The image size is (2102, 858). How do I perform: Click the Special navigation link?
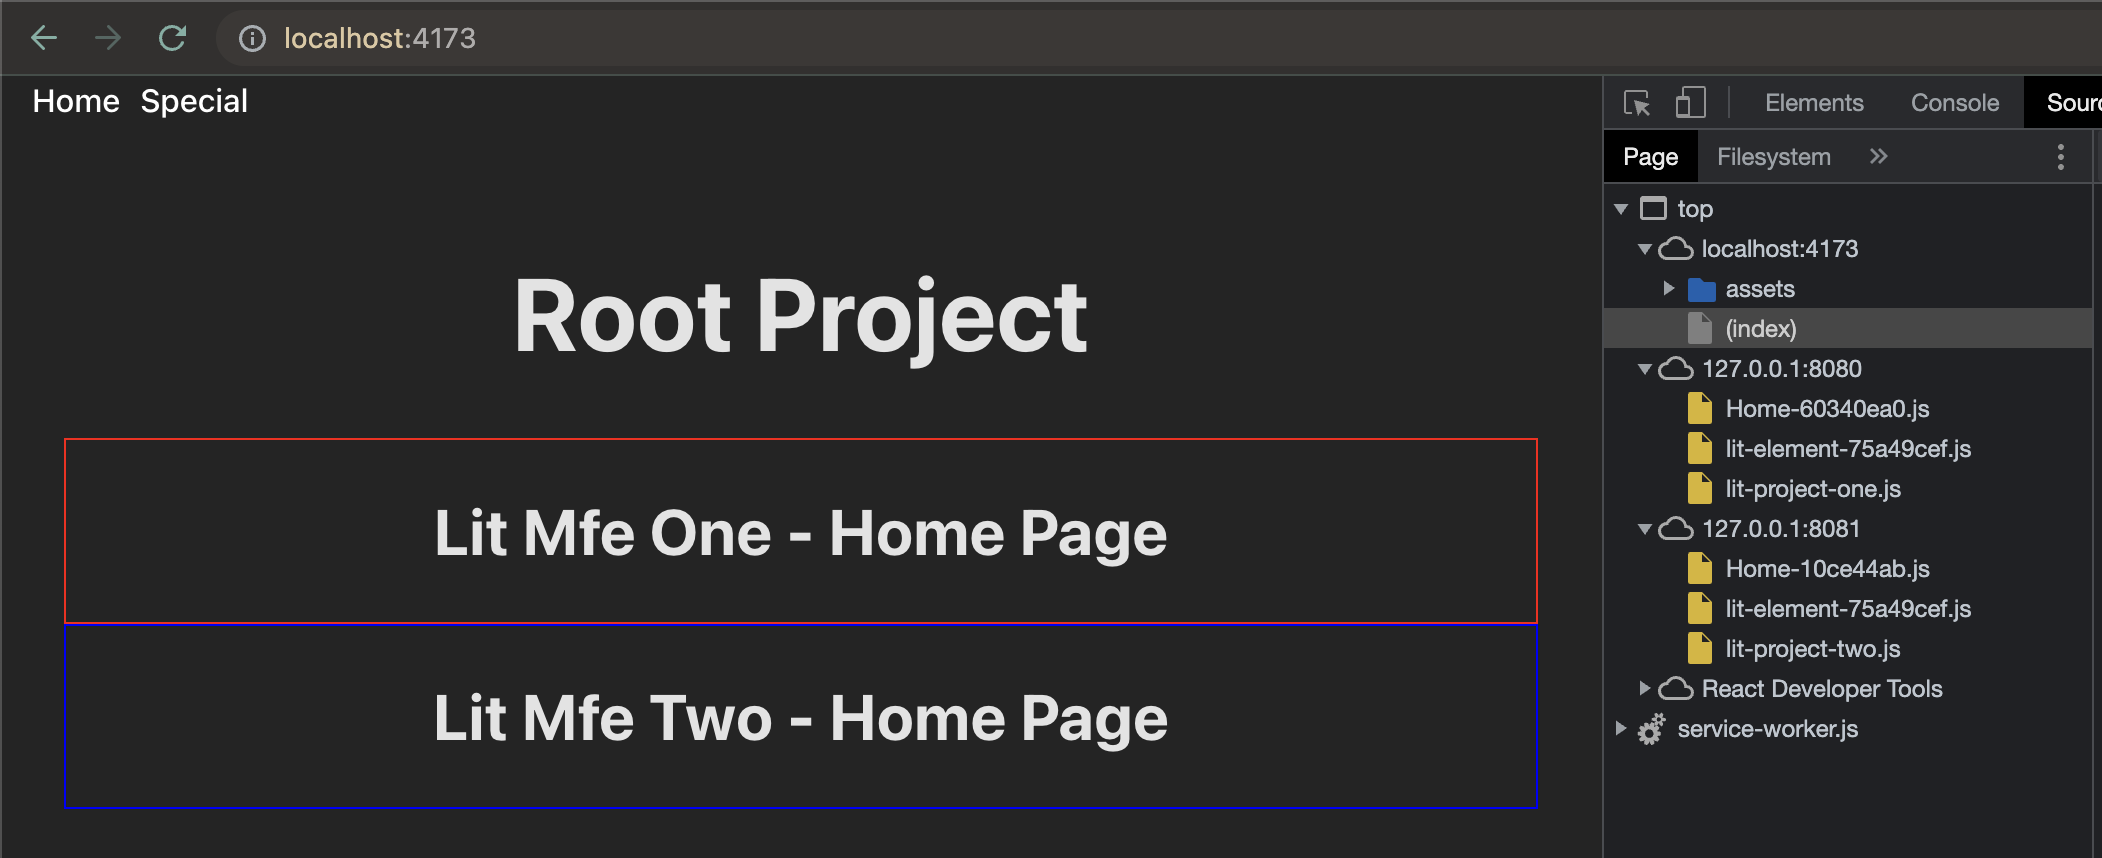pyautogui.click(x=194, y=101)
